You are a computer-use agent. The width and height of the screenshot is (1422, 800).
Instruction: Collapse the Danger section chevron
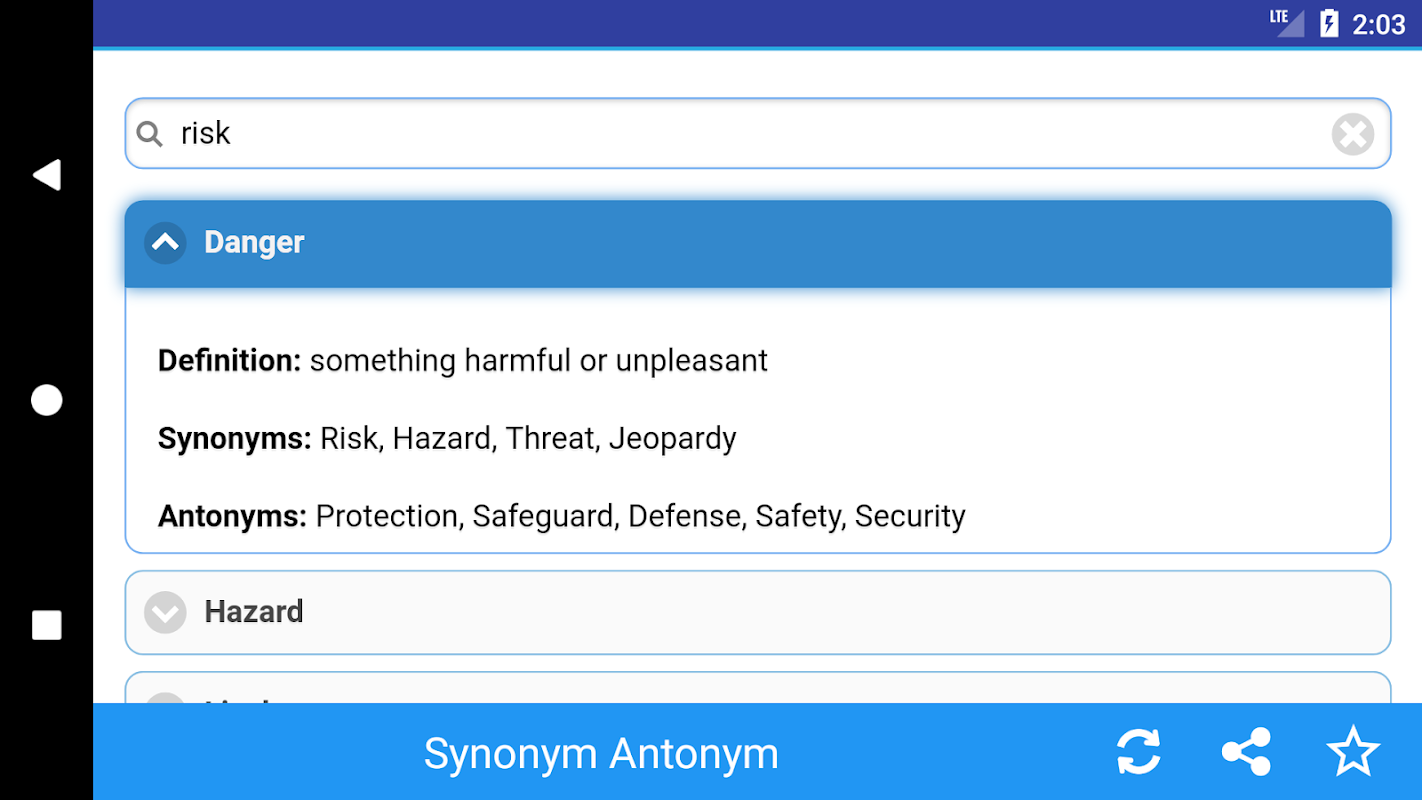pos(165,243)
